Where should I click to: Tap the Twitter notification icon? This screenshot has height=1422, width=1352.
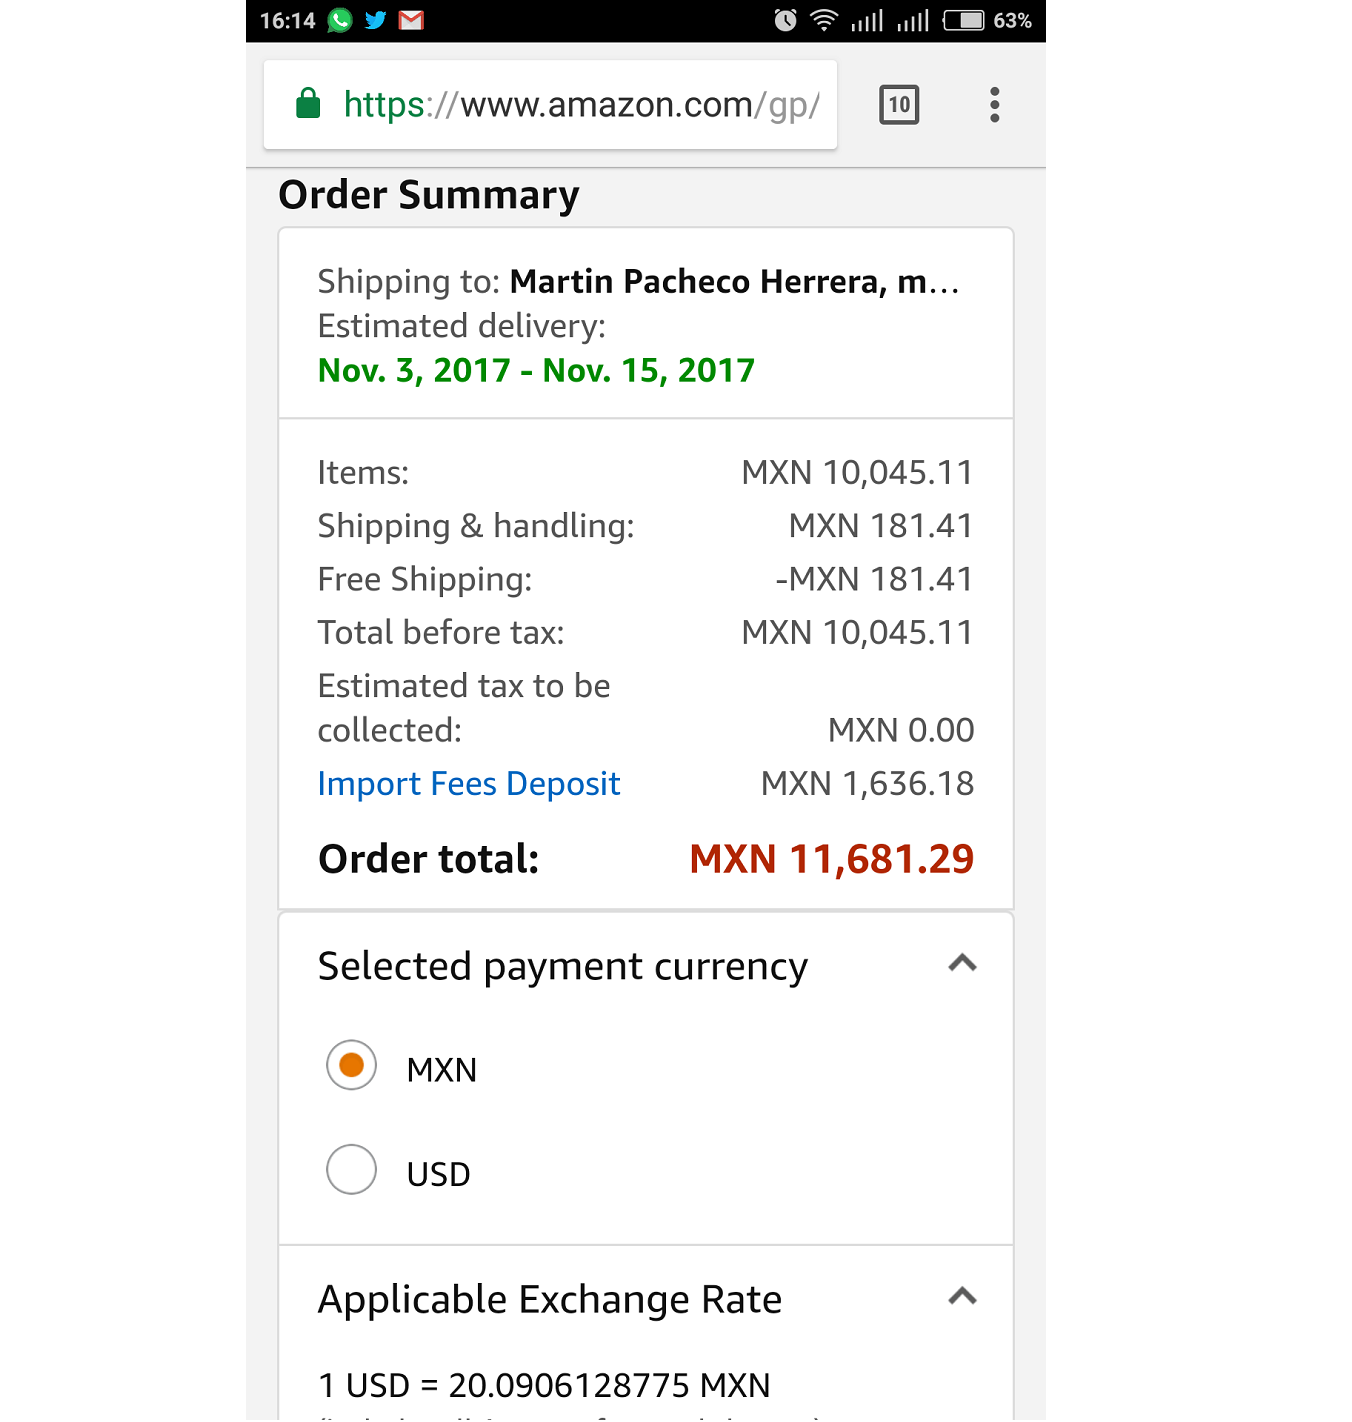[x=375, y=20]
